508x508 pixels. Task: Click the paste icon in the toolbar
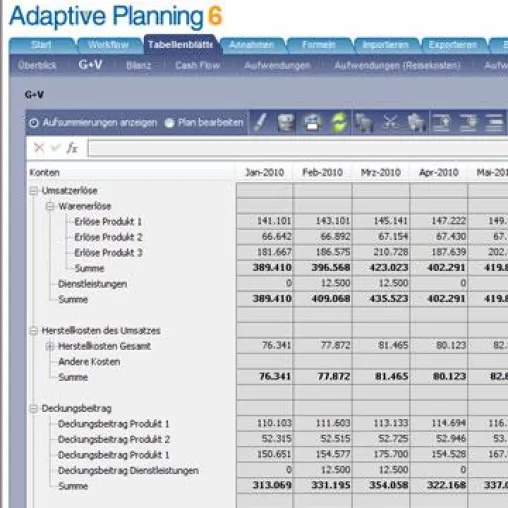click(x=416, y=123)
